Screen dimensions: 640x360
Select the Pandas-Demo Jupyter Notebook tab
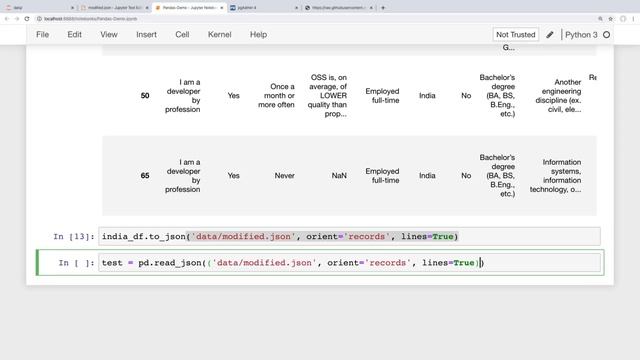[188, 8]
